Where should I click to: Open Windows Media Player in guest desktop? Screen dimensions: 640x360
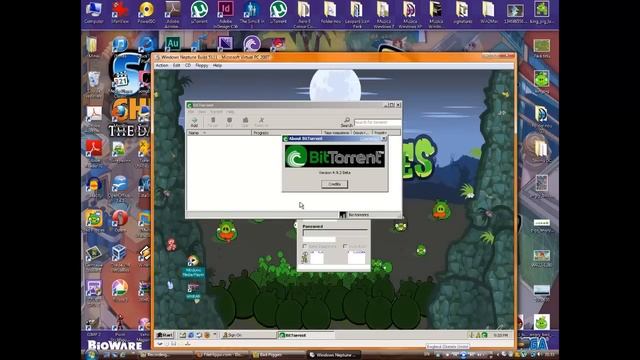(x=193, y=266)
